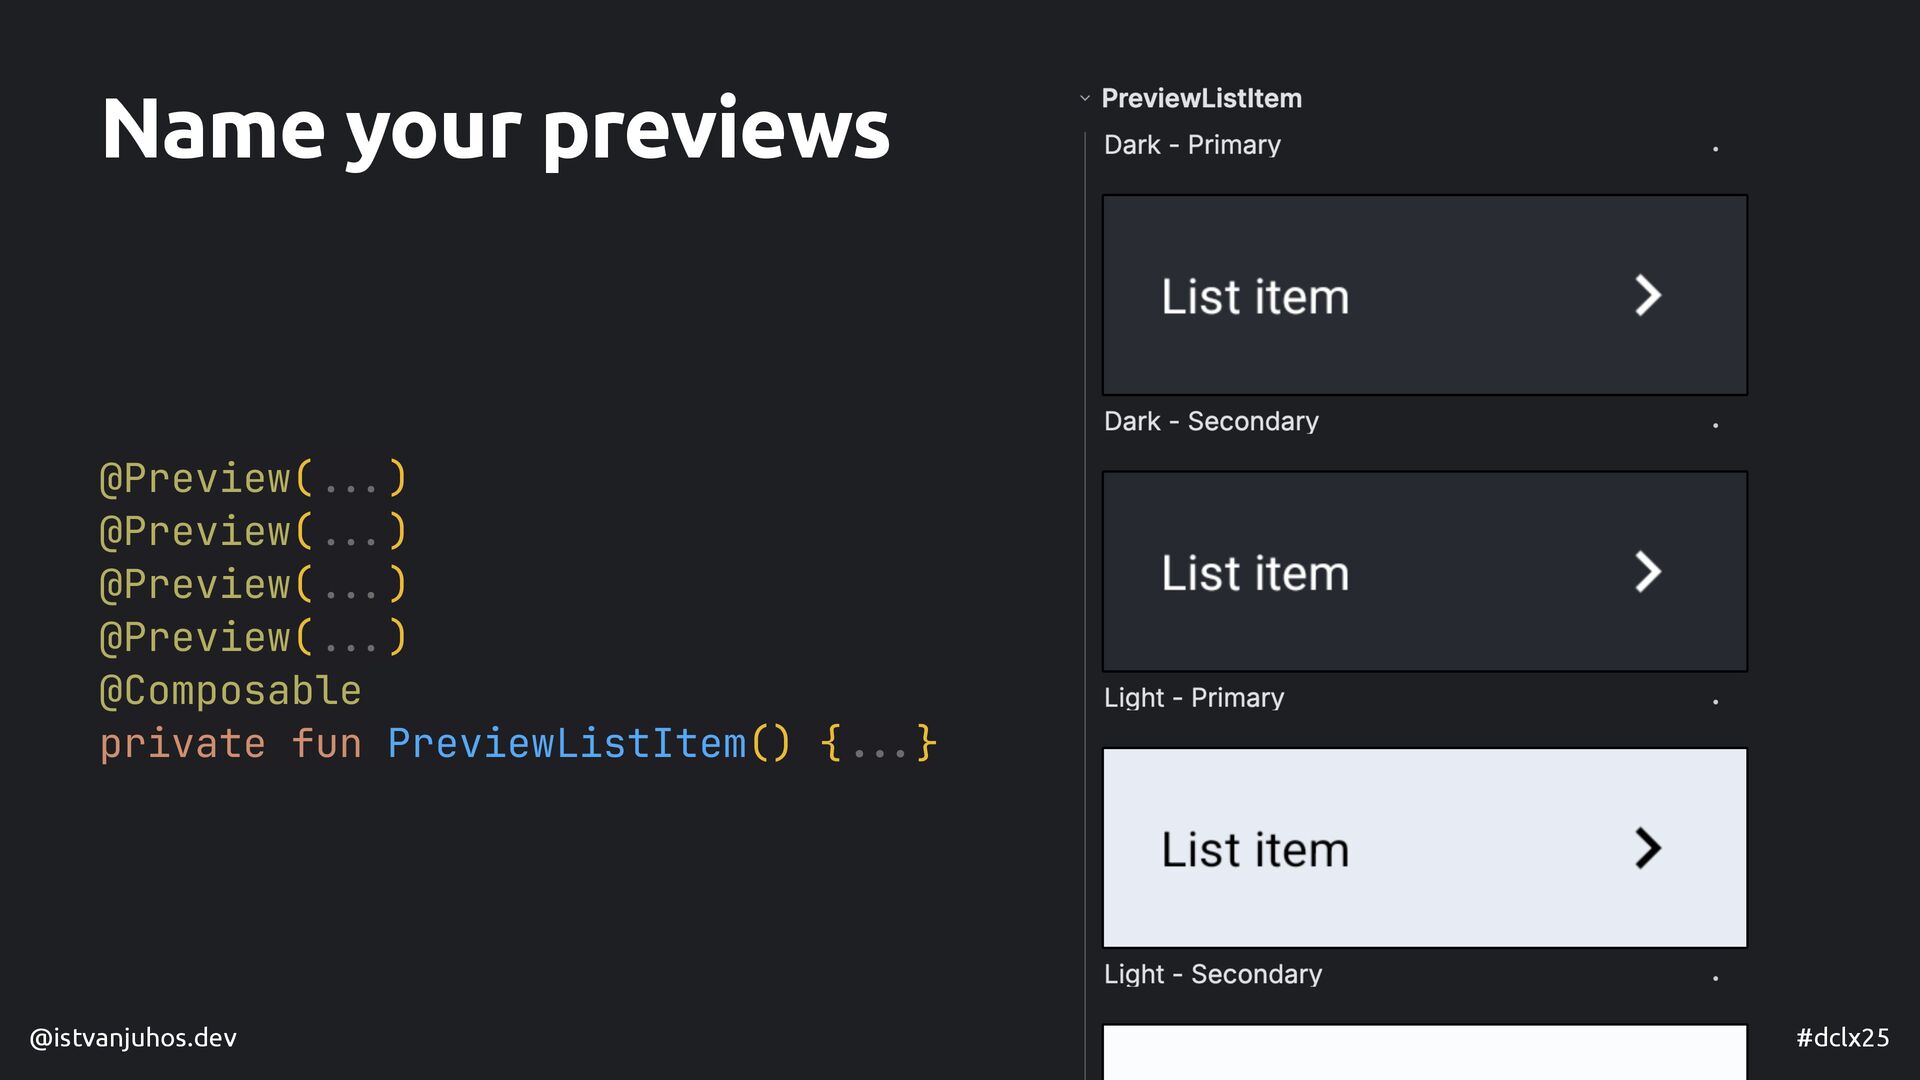Click the dot icon beside Light - Primary
The height and width of the screenshot is (1080, 1920).
(1715, 702)
